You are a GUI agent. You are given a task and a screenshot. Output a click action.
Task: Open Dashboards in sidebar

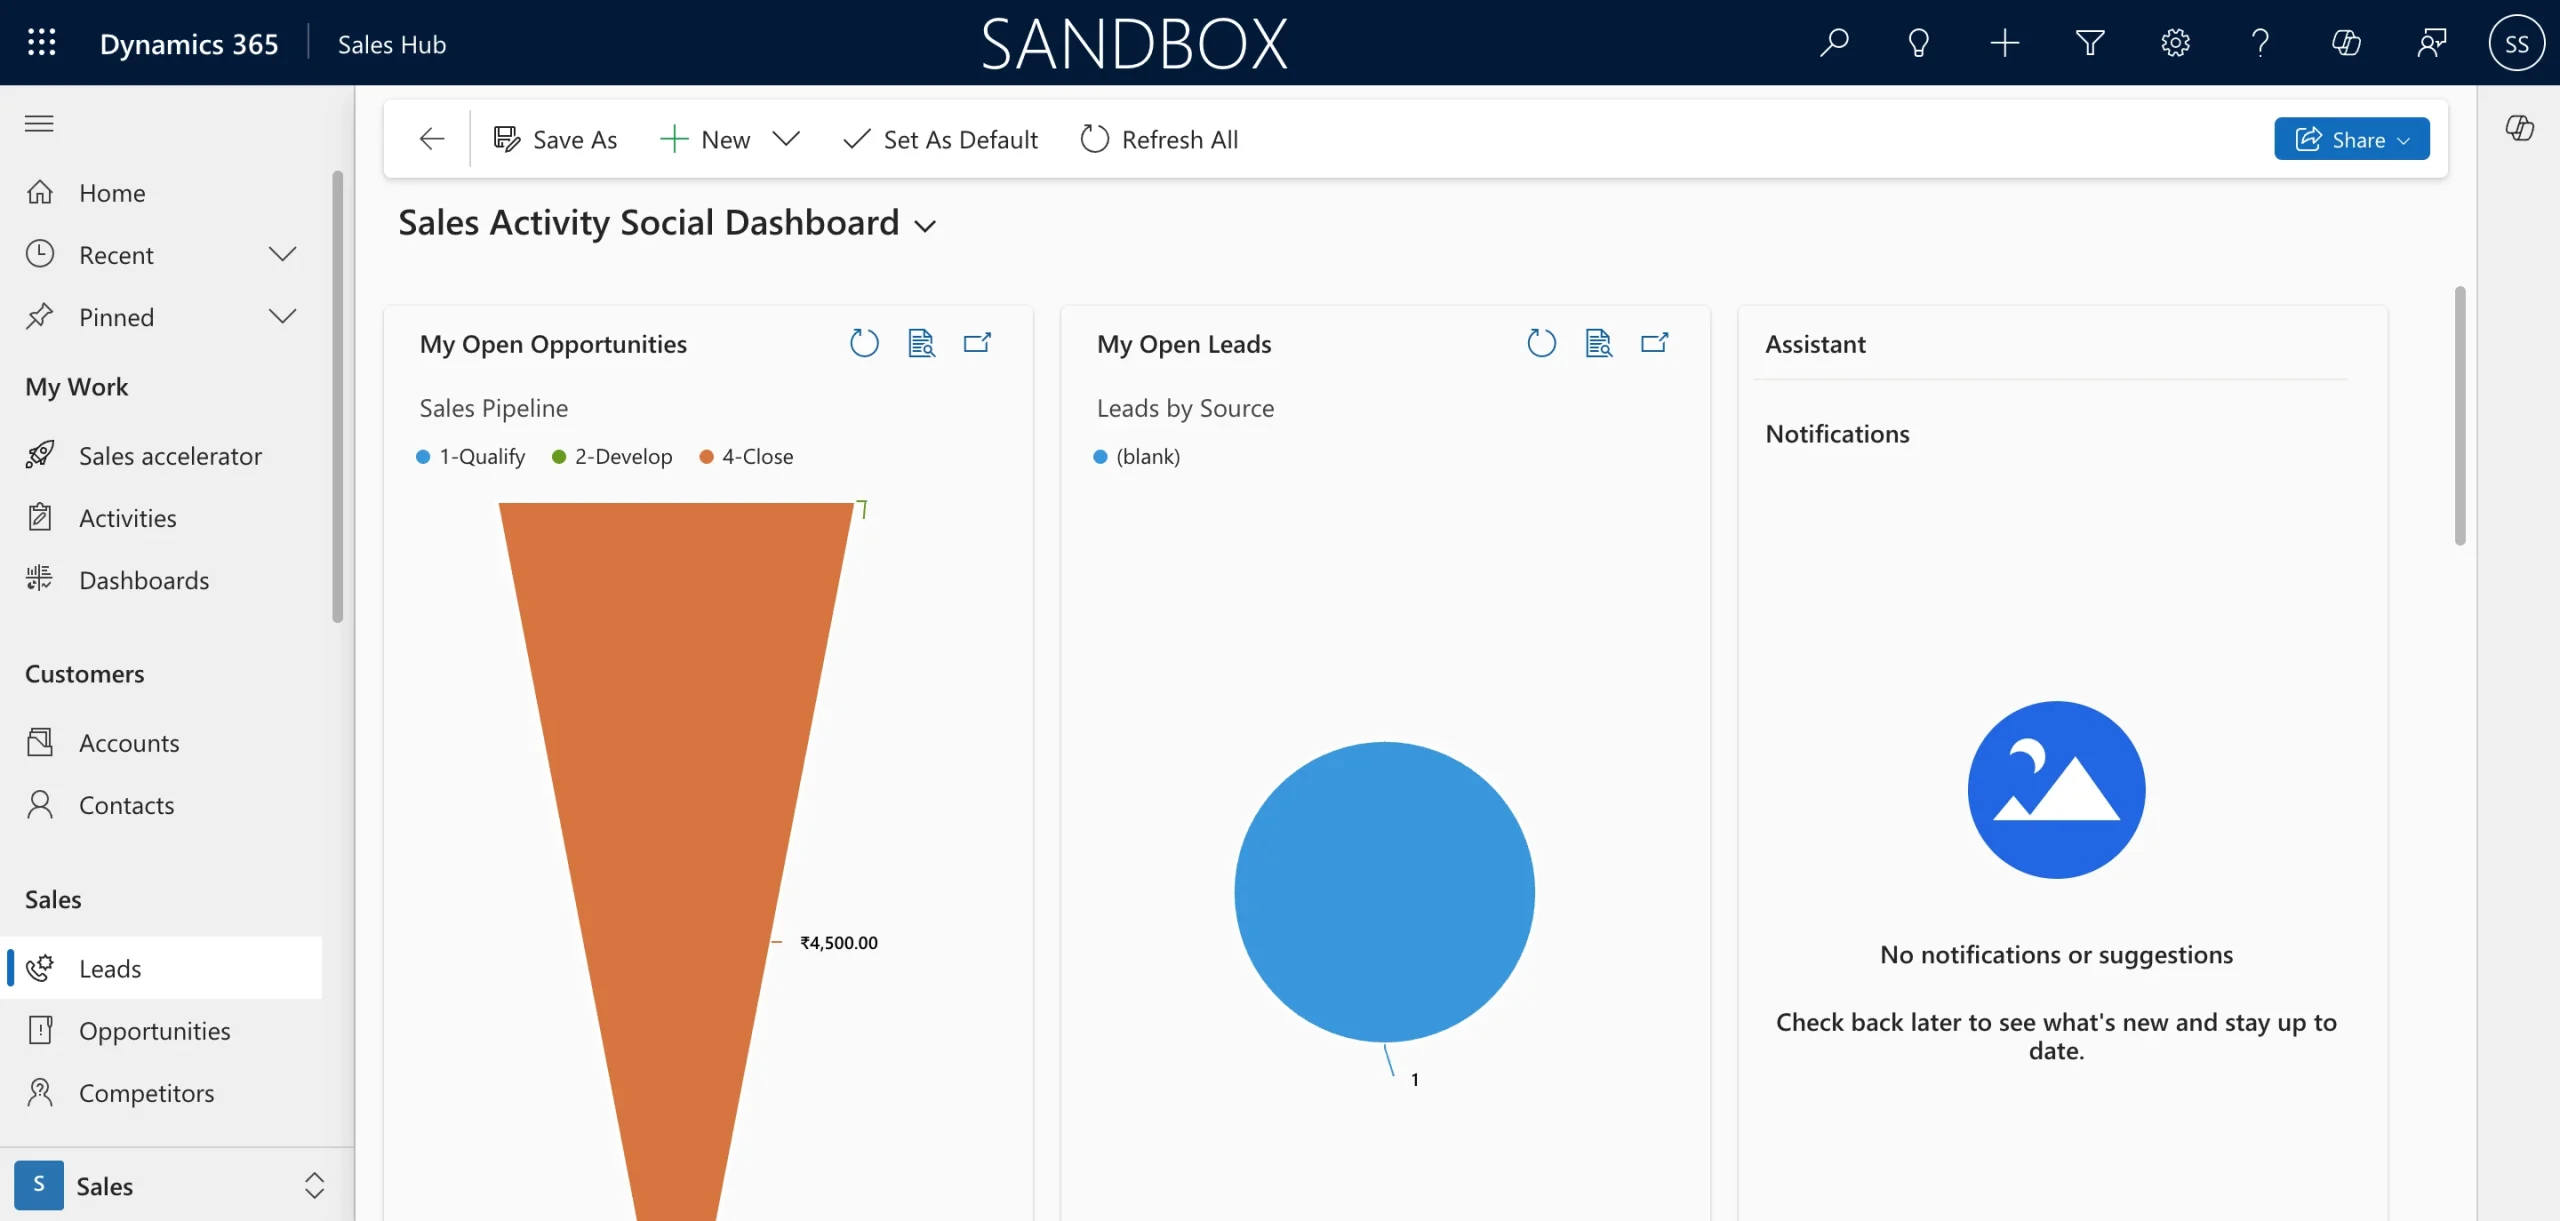[x=163, y=579]
